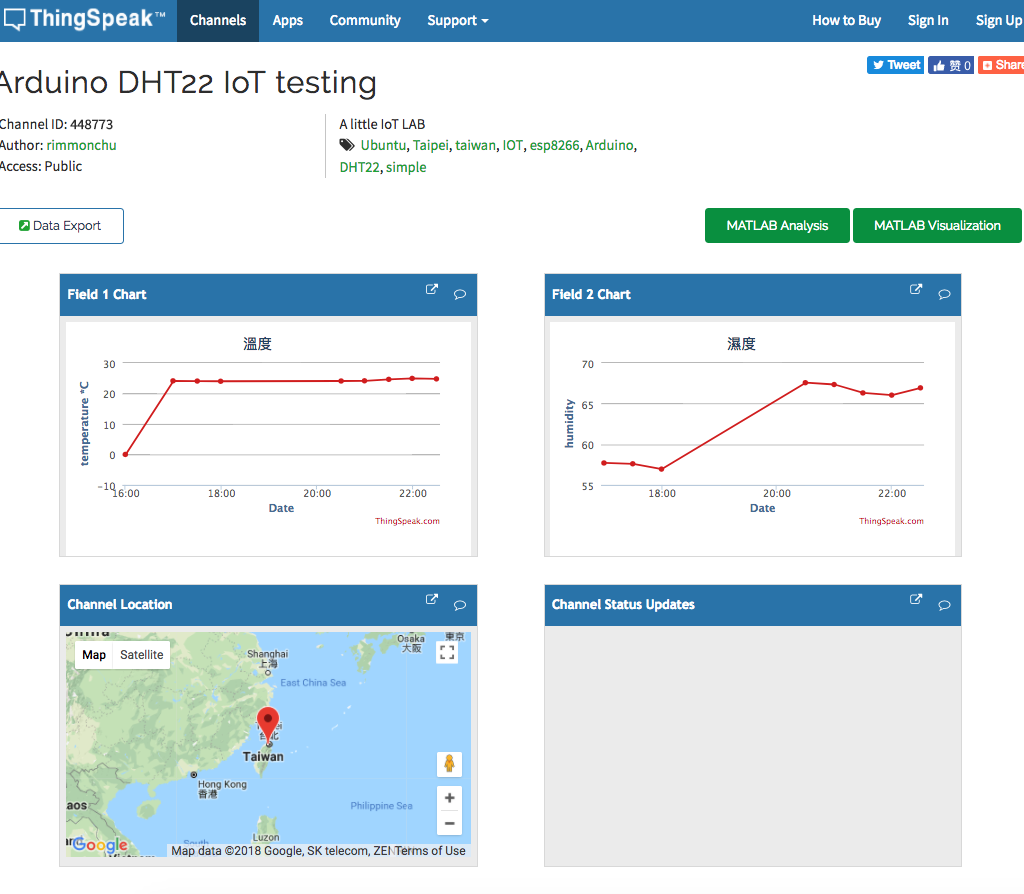The image size is (1024, 894).
Task: Toggle fullscreen view on the map
Action: point(447,652)
